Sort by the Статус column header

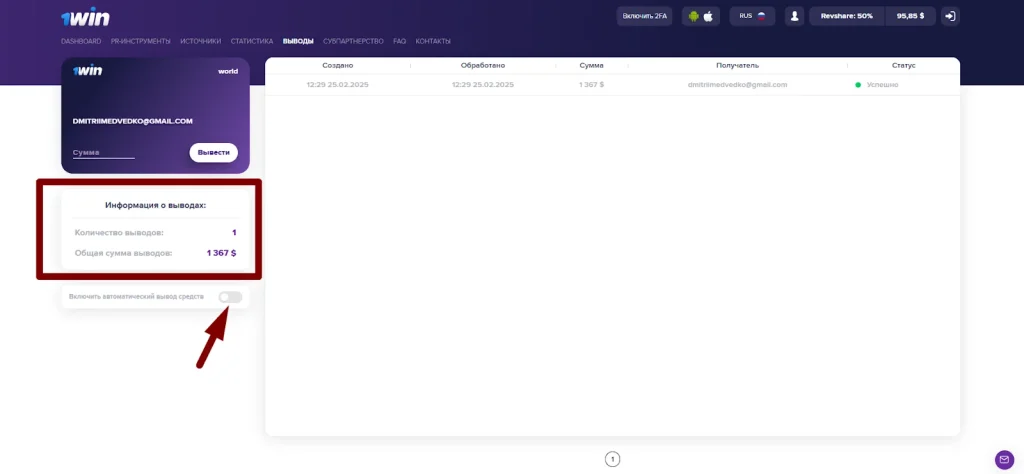tap(904, 66)
